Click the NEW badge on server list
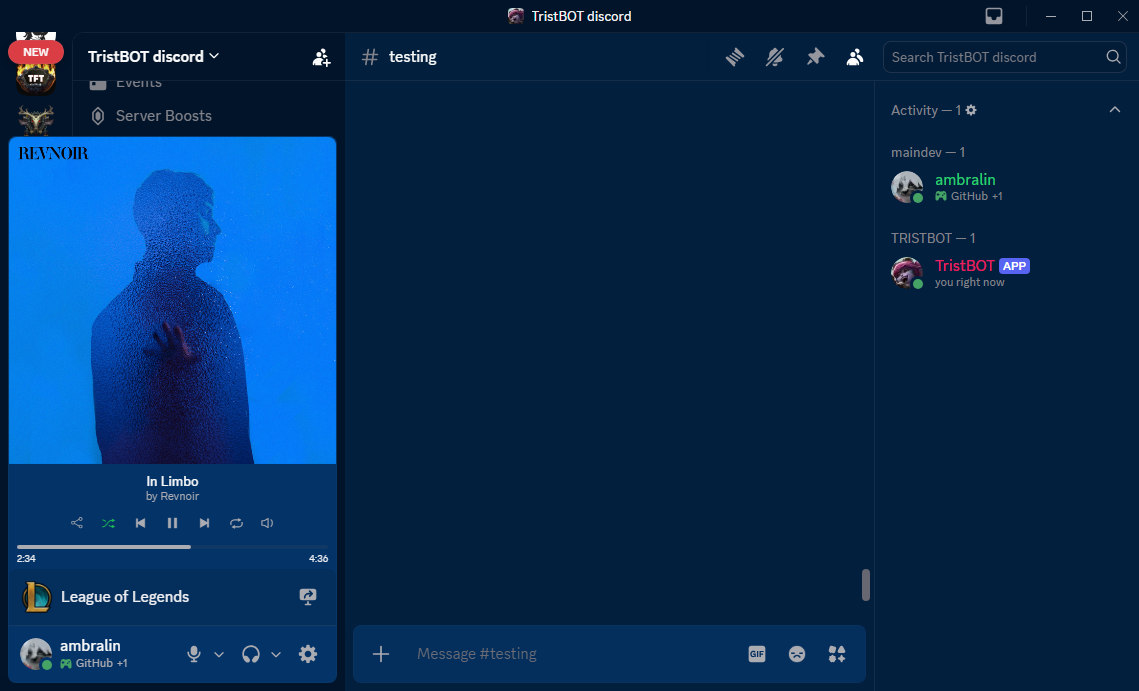Screen dimensions: 1139x691 click(x=36, y=52)
